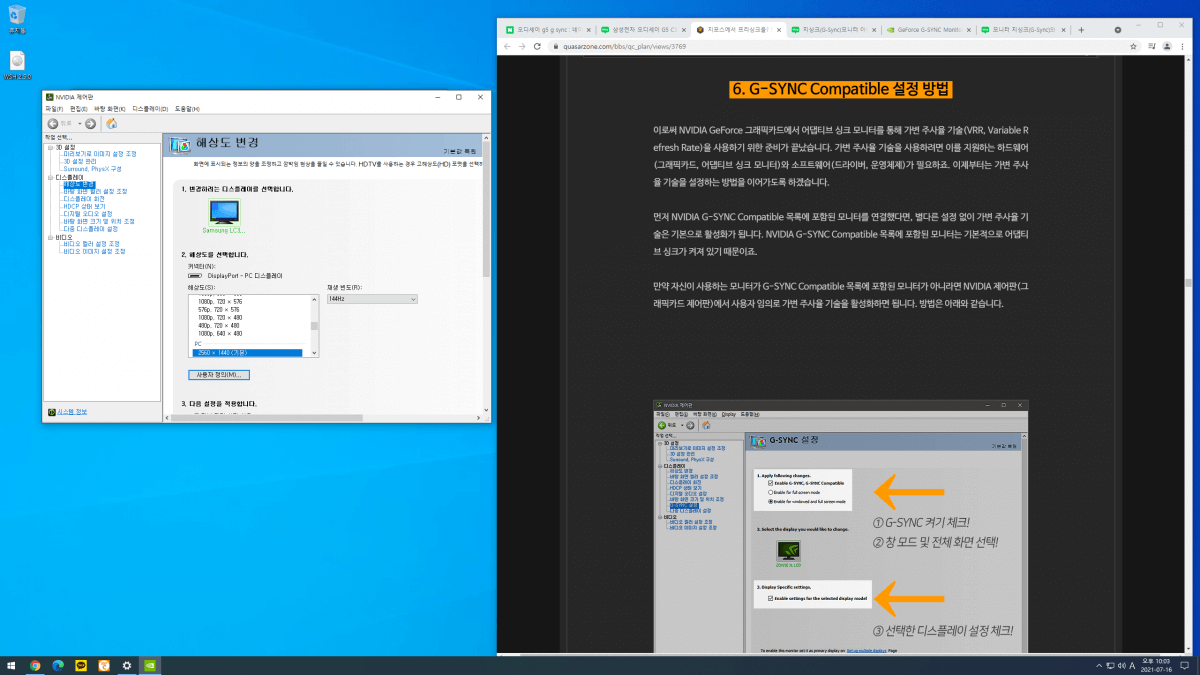This screenshot has height=675, width=1200.
Task: Click Chrome back button
Action: (507, 46)
